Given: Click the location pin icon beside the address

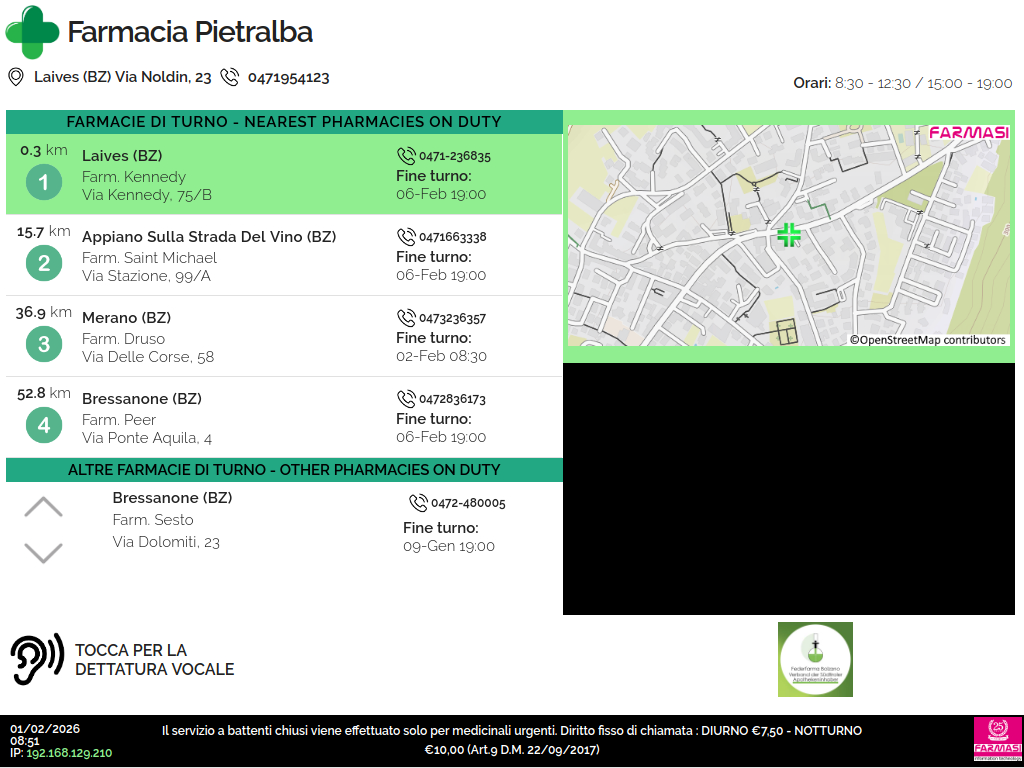Looking at the screenshot, I should tap(15, 77).
